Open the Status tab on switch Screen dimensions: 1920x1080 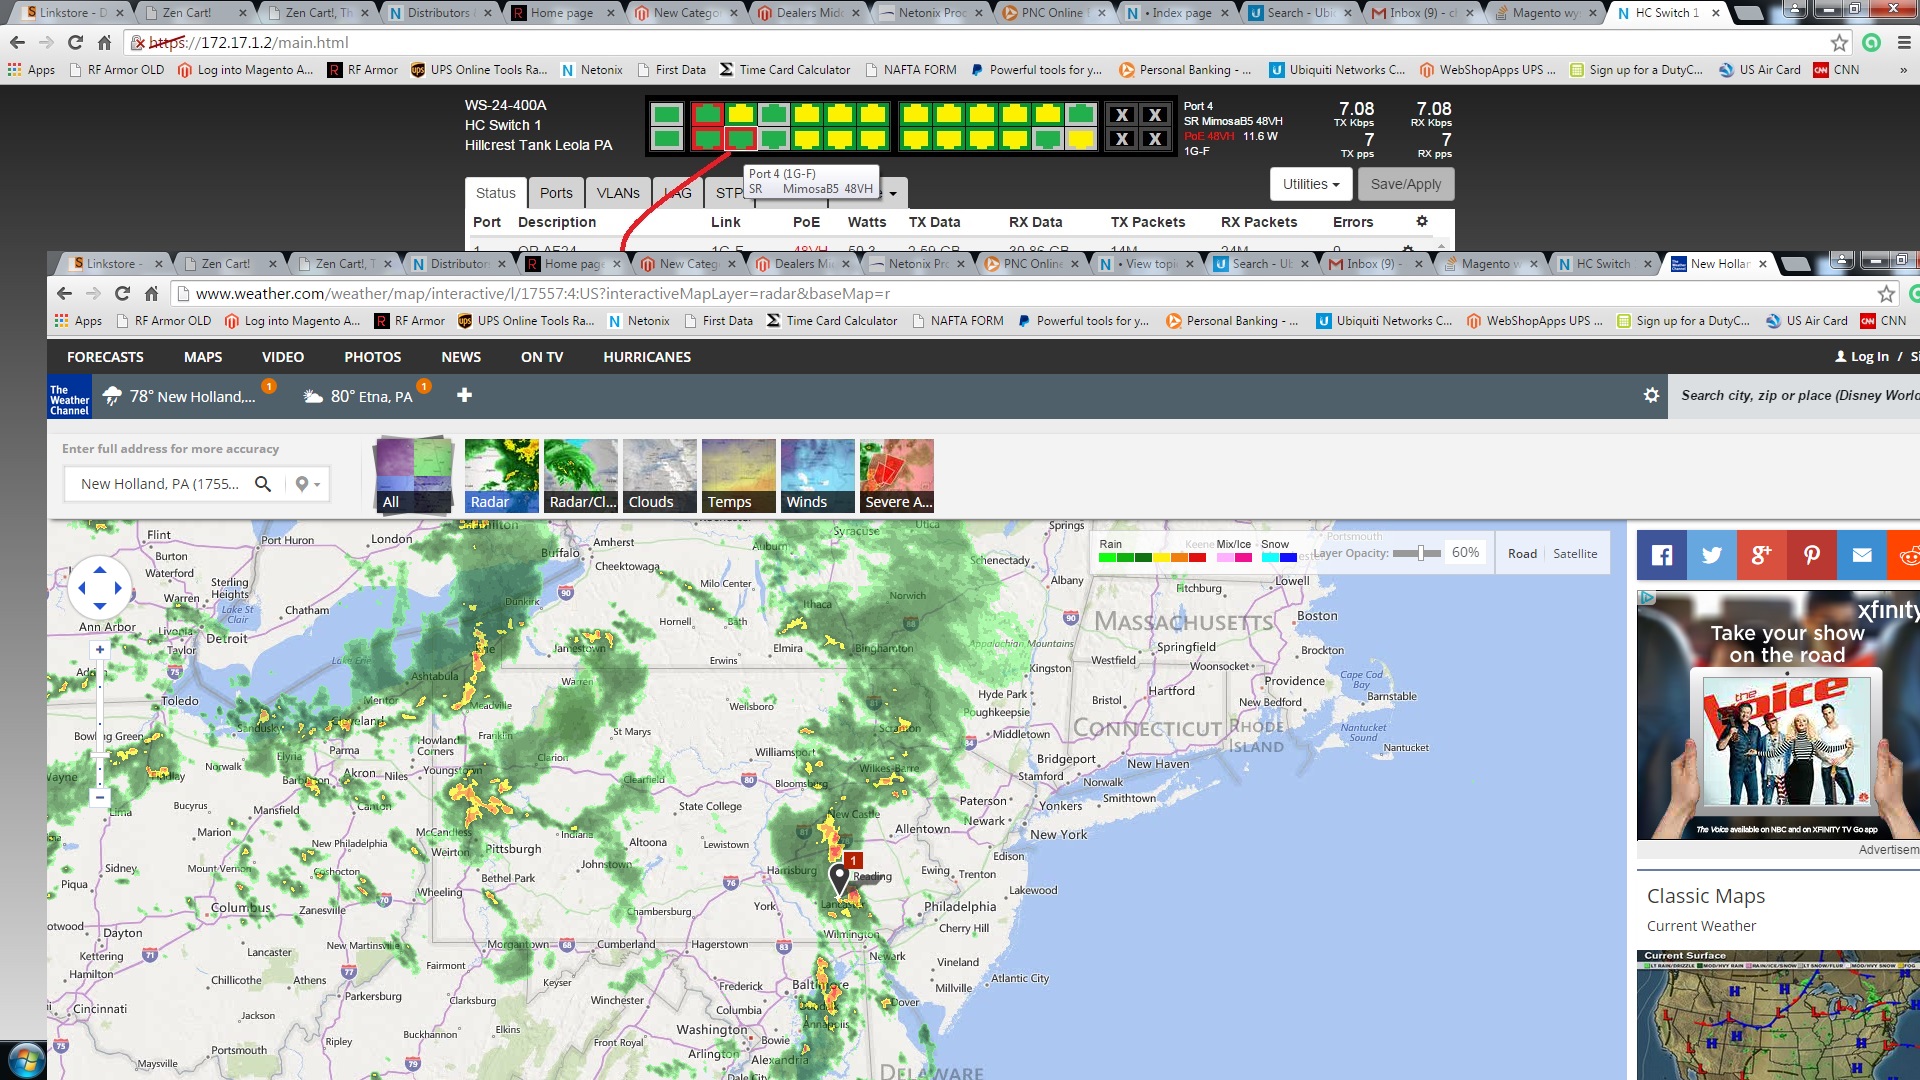[495, 193]
